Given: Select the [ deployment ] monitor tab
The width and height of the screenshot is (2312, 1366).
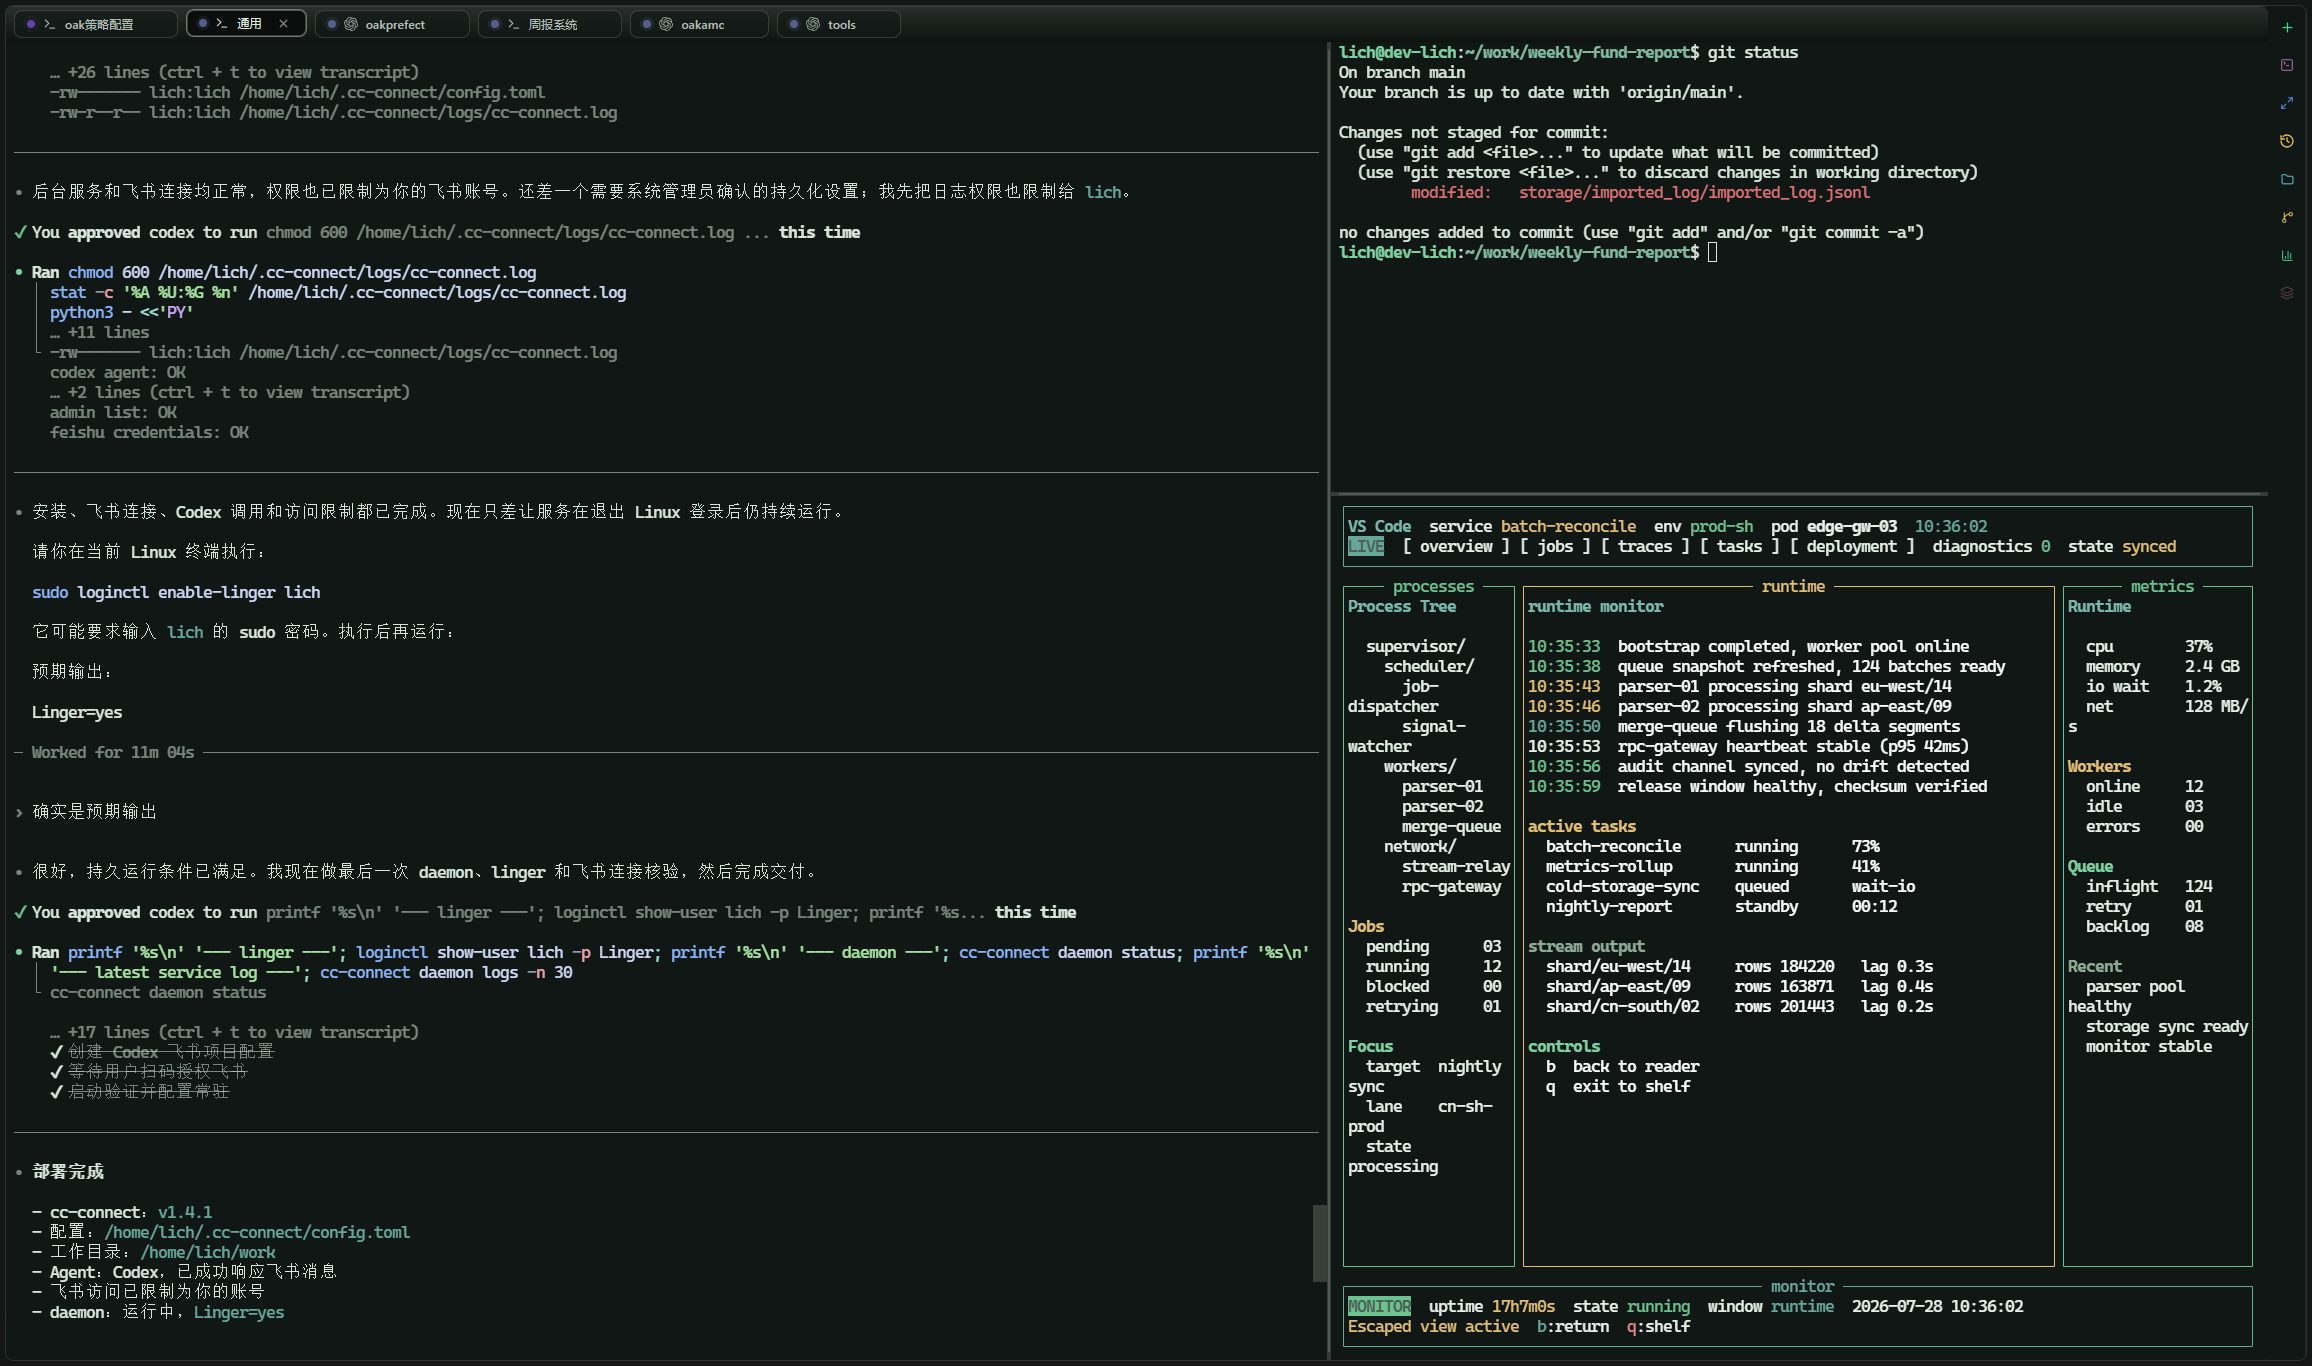Looking at the screenshot, I should point(1852,547).
